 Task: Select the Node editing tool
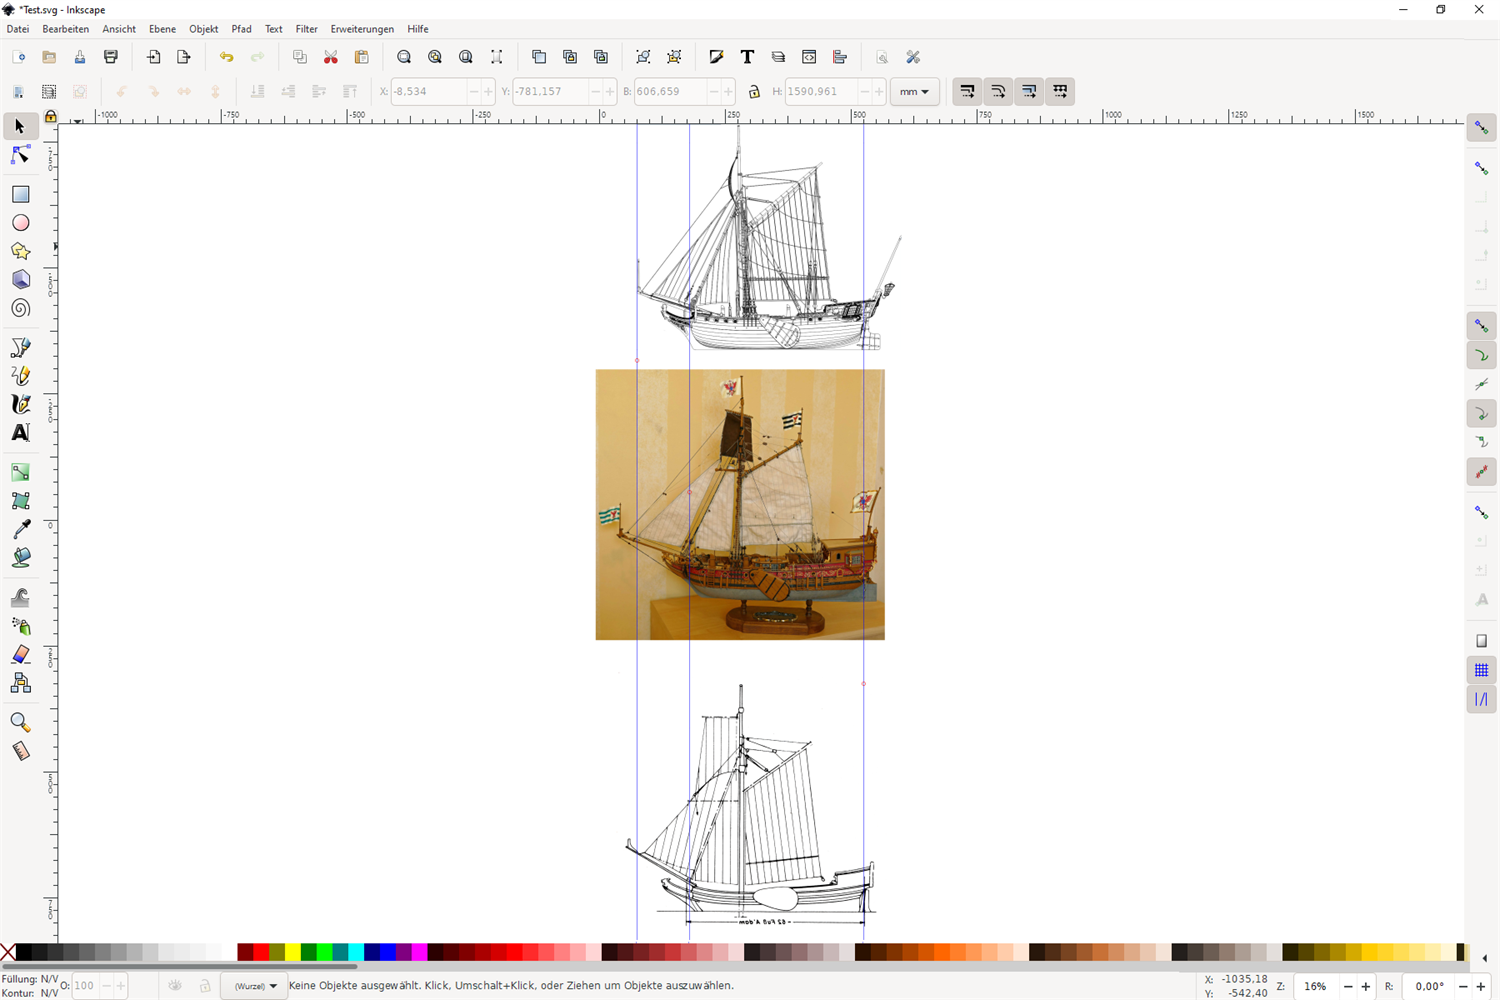20,155
